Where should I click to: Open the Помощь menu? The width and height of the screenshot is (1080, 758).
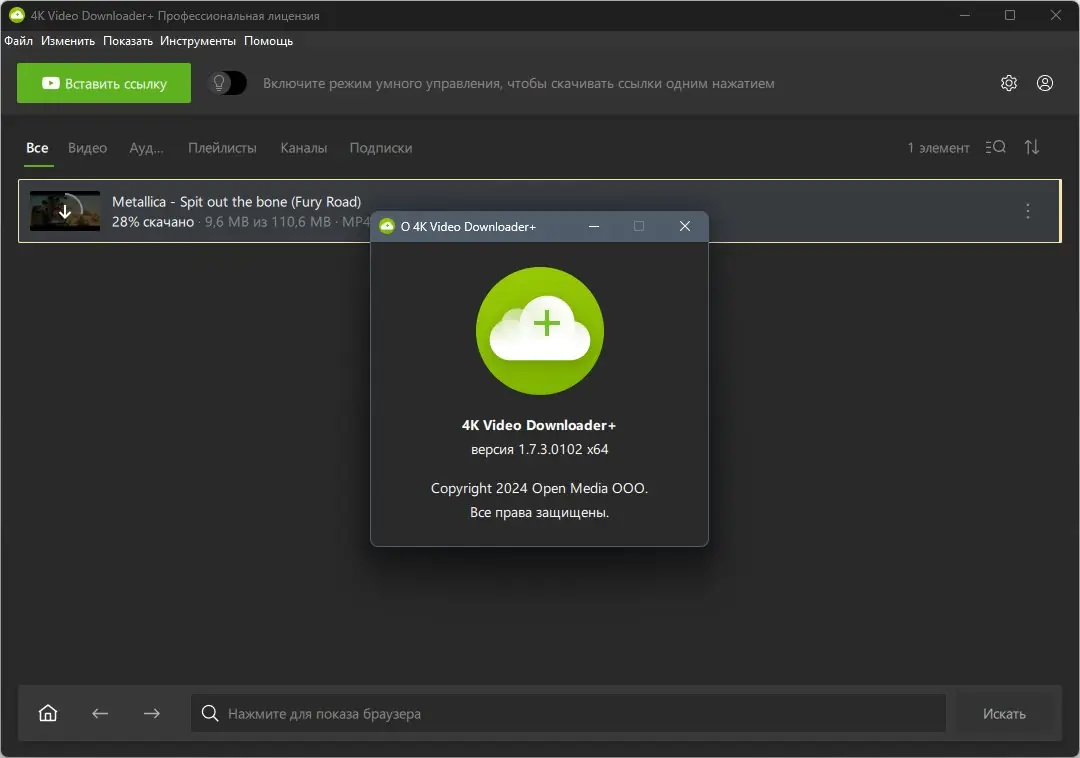click(x=268, y=41)
